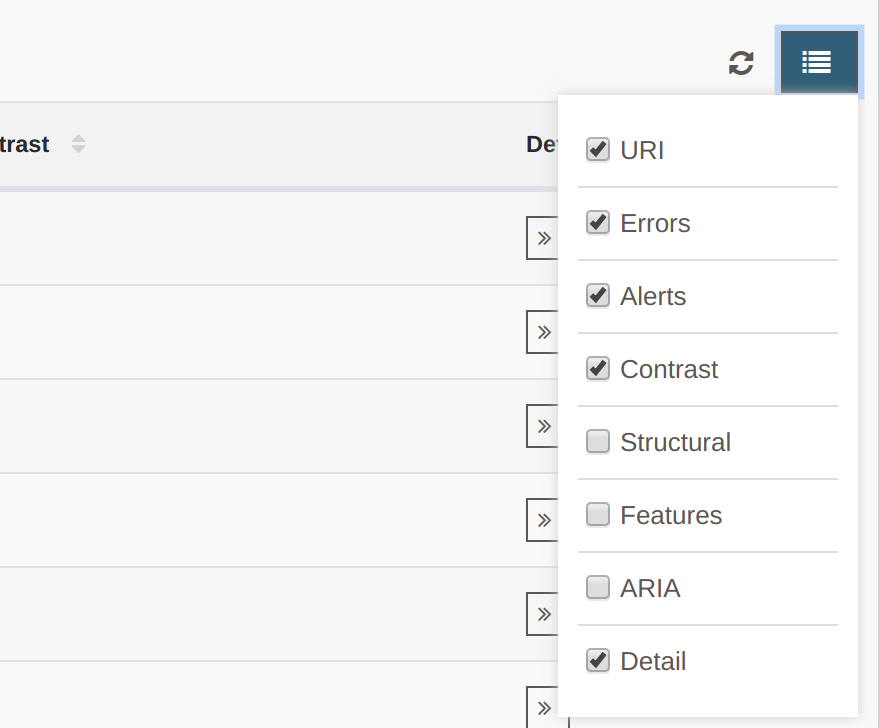This screenshot has height=728, width=880.
Task: Disable the Contrast column checkbox
Action: pyautogui.click(x=598, y=369)
